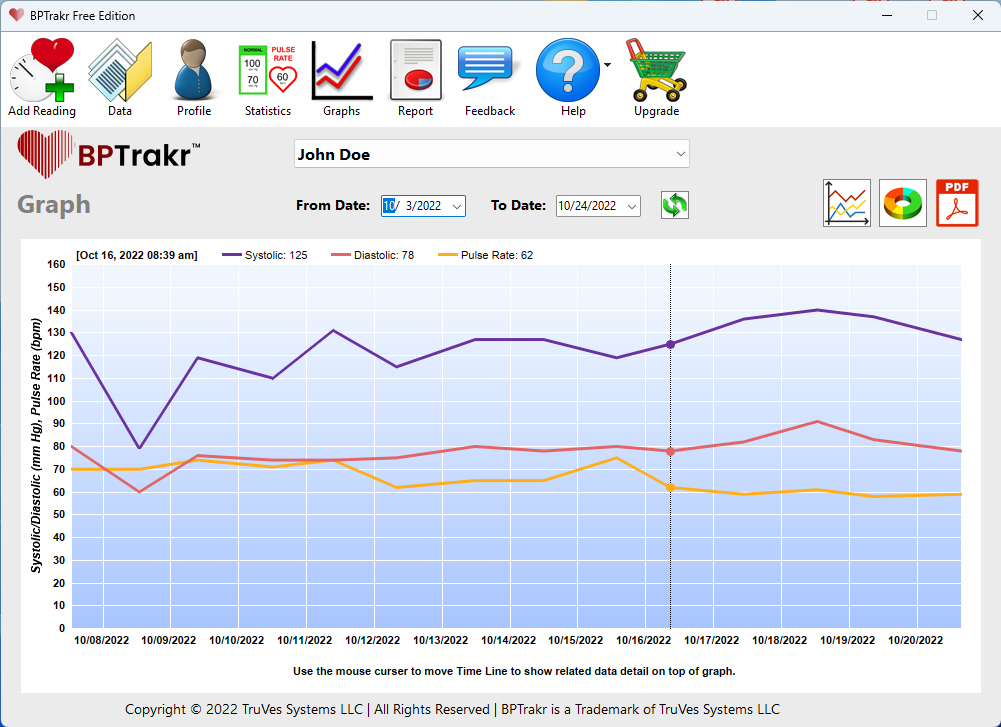Toggle the Diastolic series in the legend
The image size is (1001, 727).
[372, 255]
